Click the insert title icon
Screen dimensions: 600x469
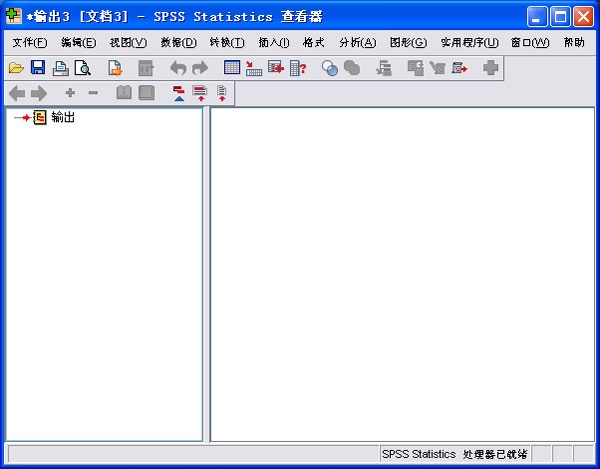tap(200, 93)
